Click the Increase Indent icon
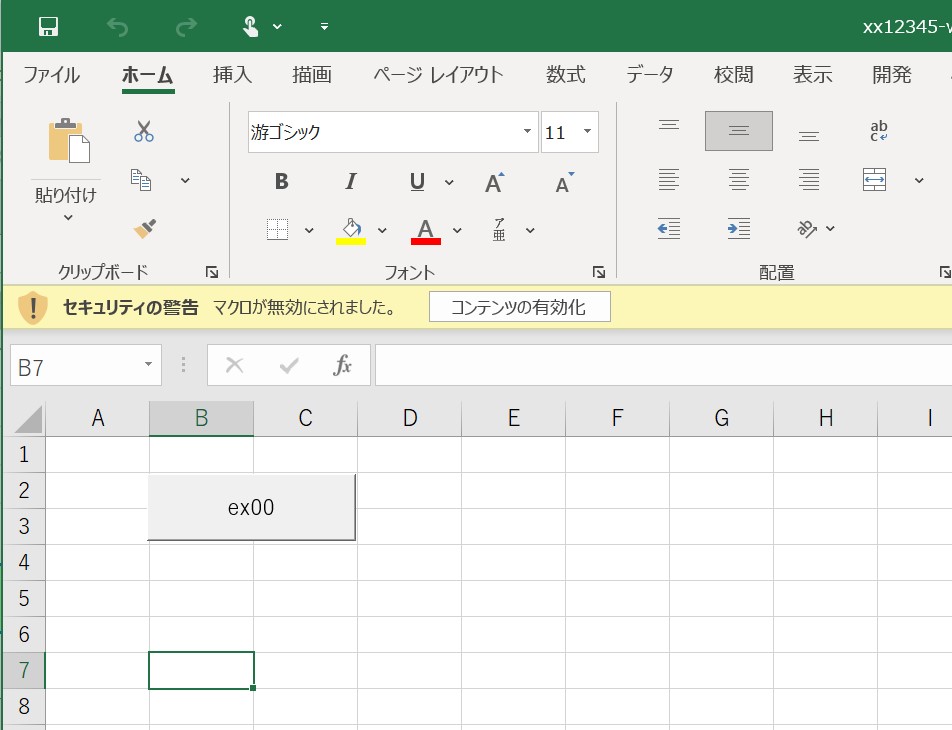The width and height of the screenshot is (952, 730). click(739, 229)
